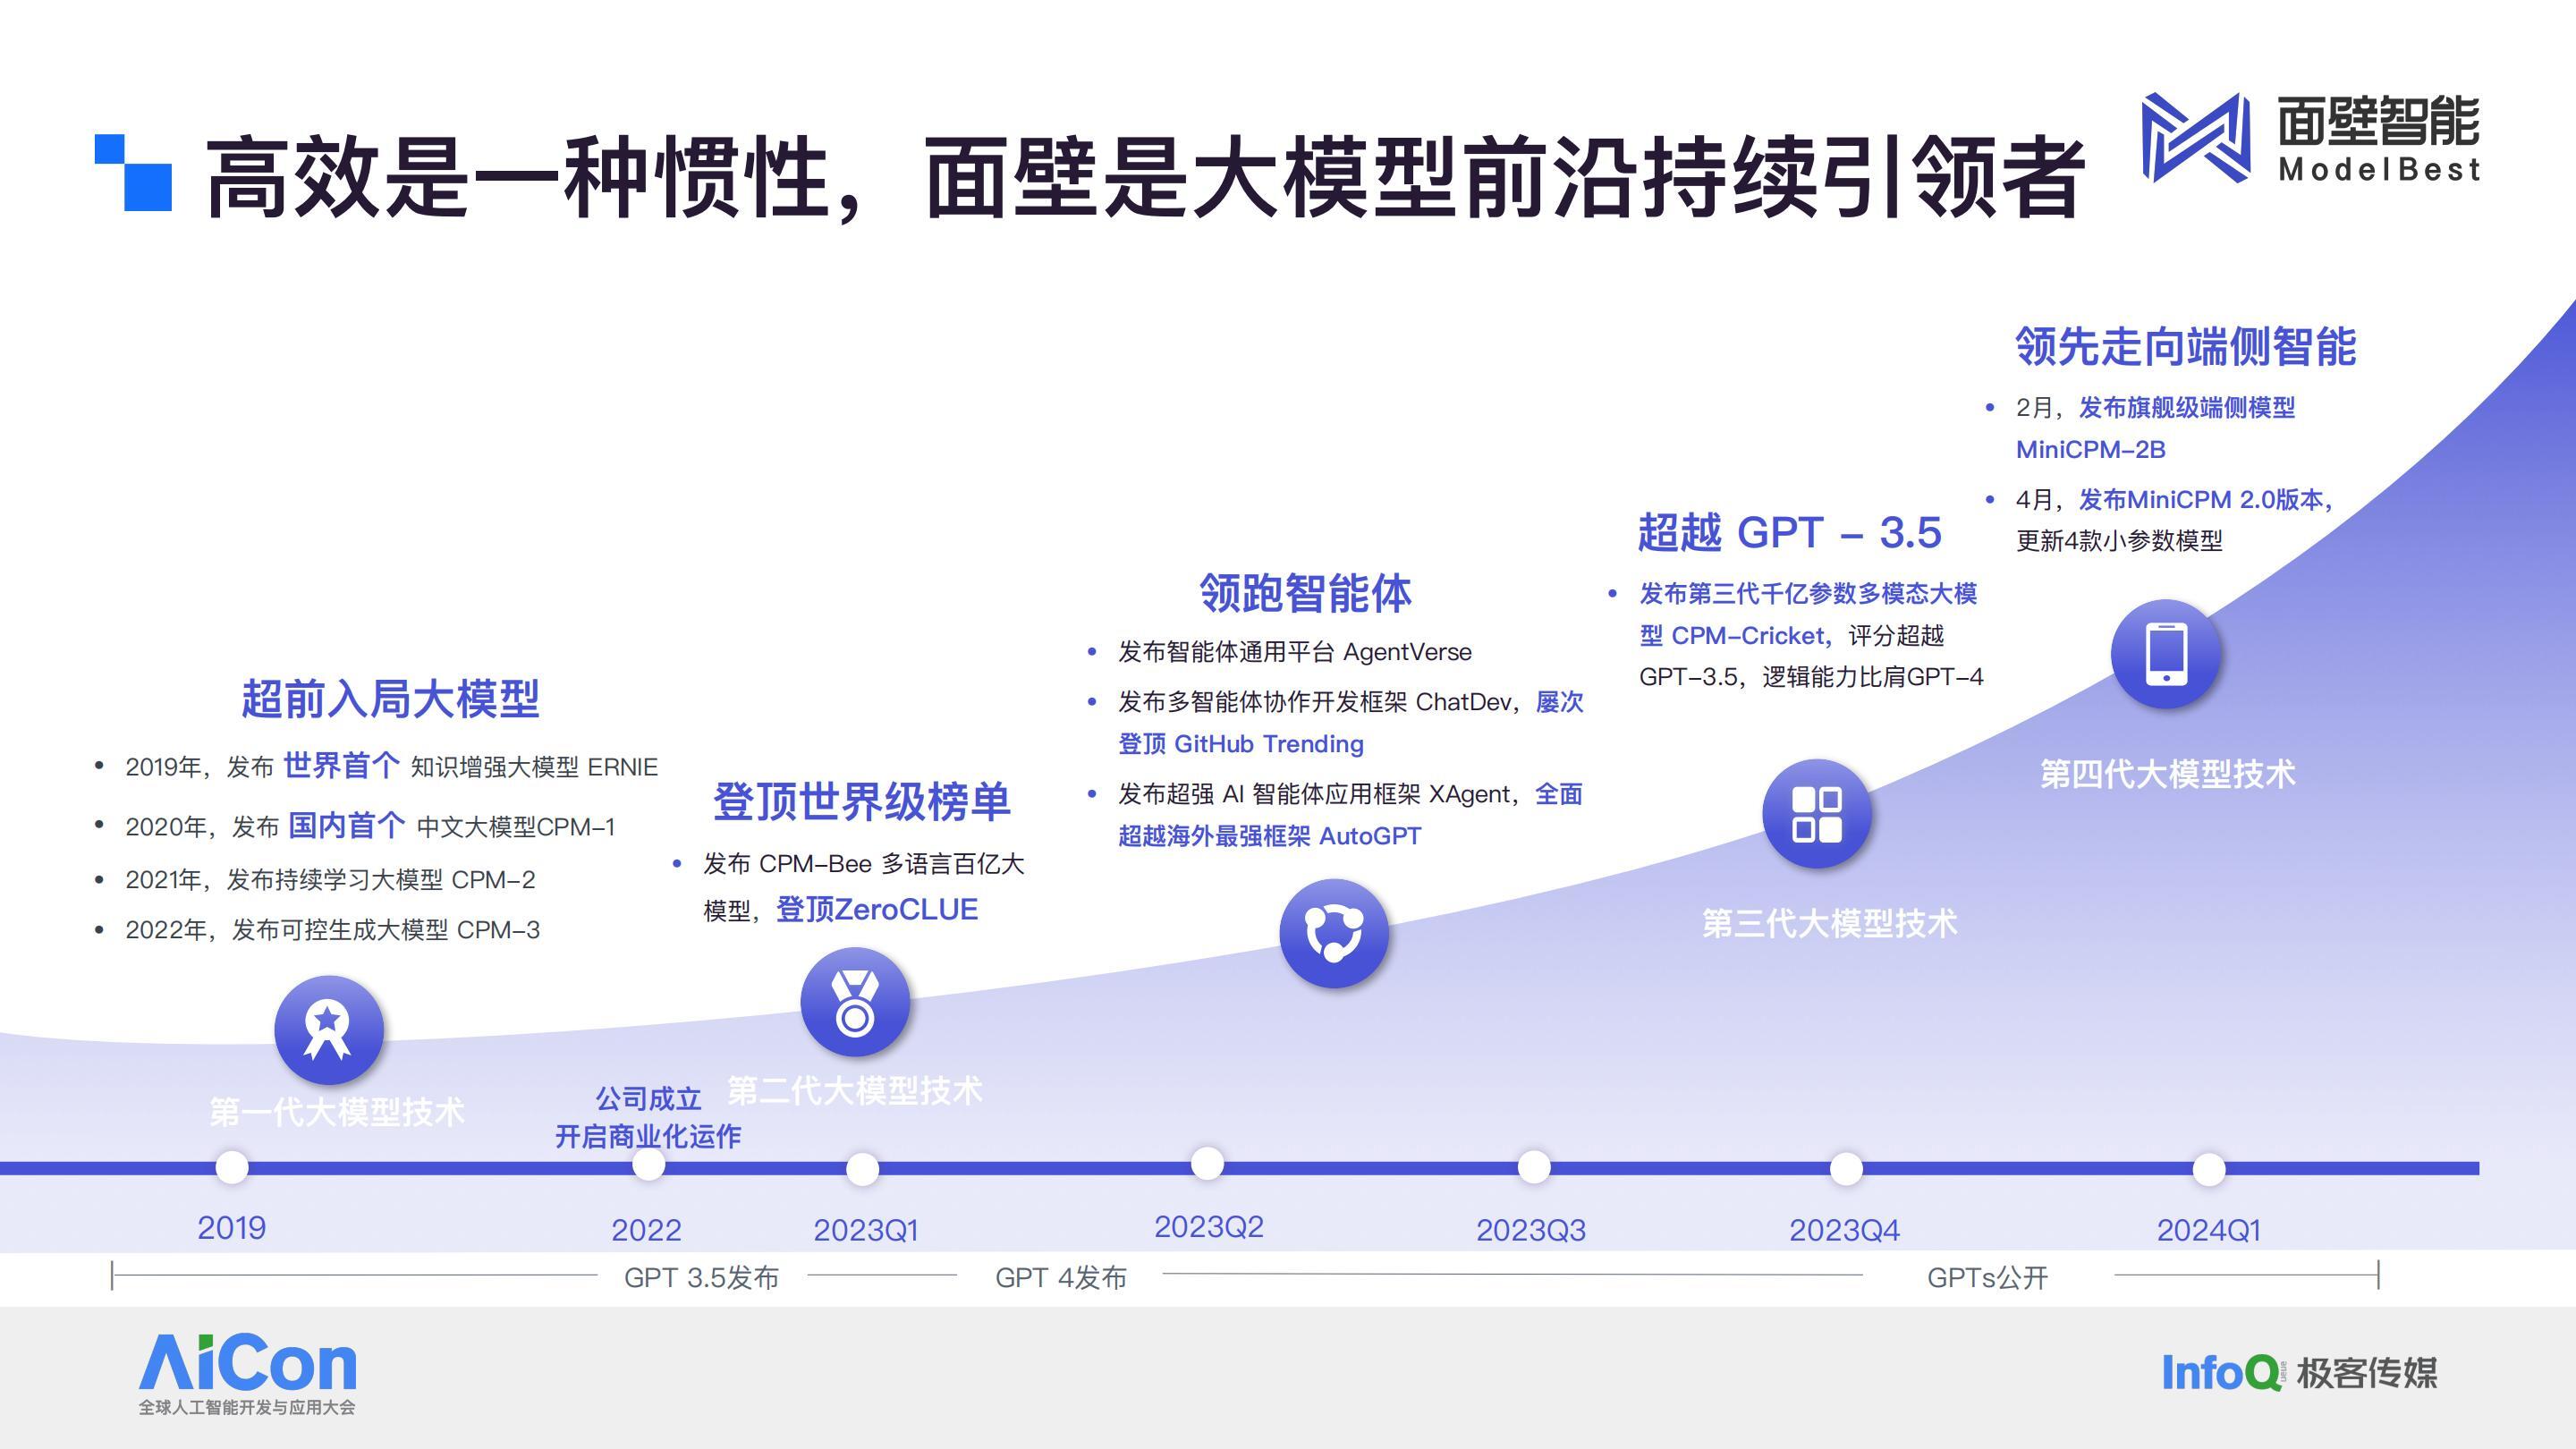Click the smartphone icon above 第四代大模型技术

pos(2166,653)
